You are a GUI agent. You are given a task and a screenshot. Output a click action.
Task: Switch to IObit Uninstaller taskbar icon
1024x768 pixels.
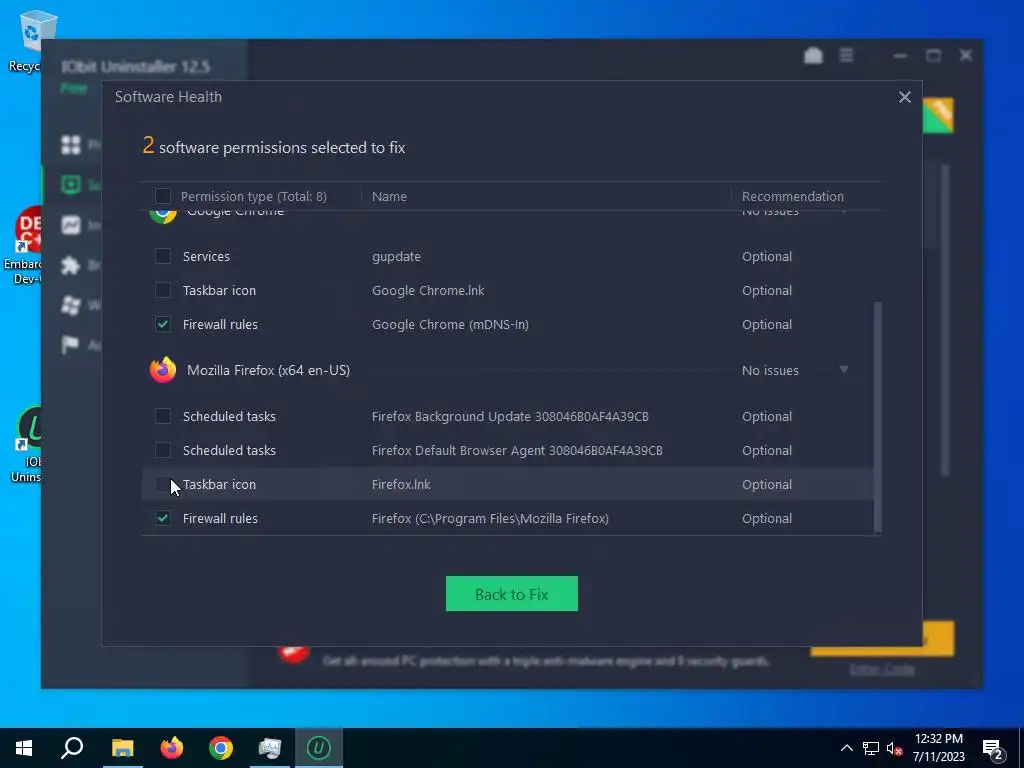click(x=319, y=748)
